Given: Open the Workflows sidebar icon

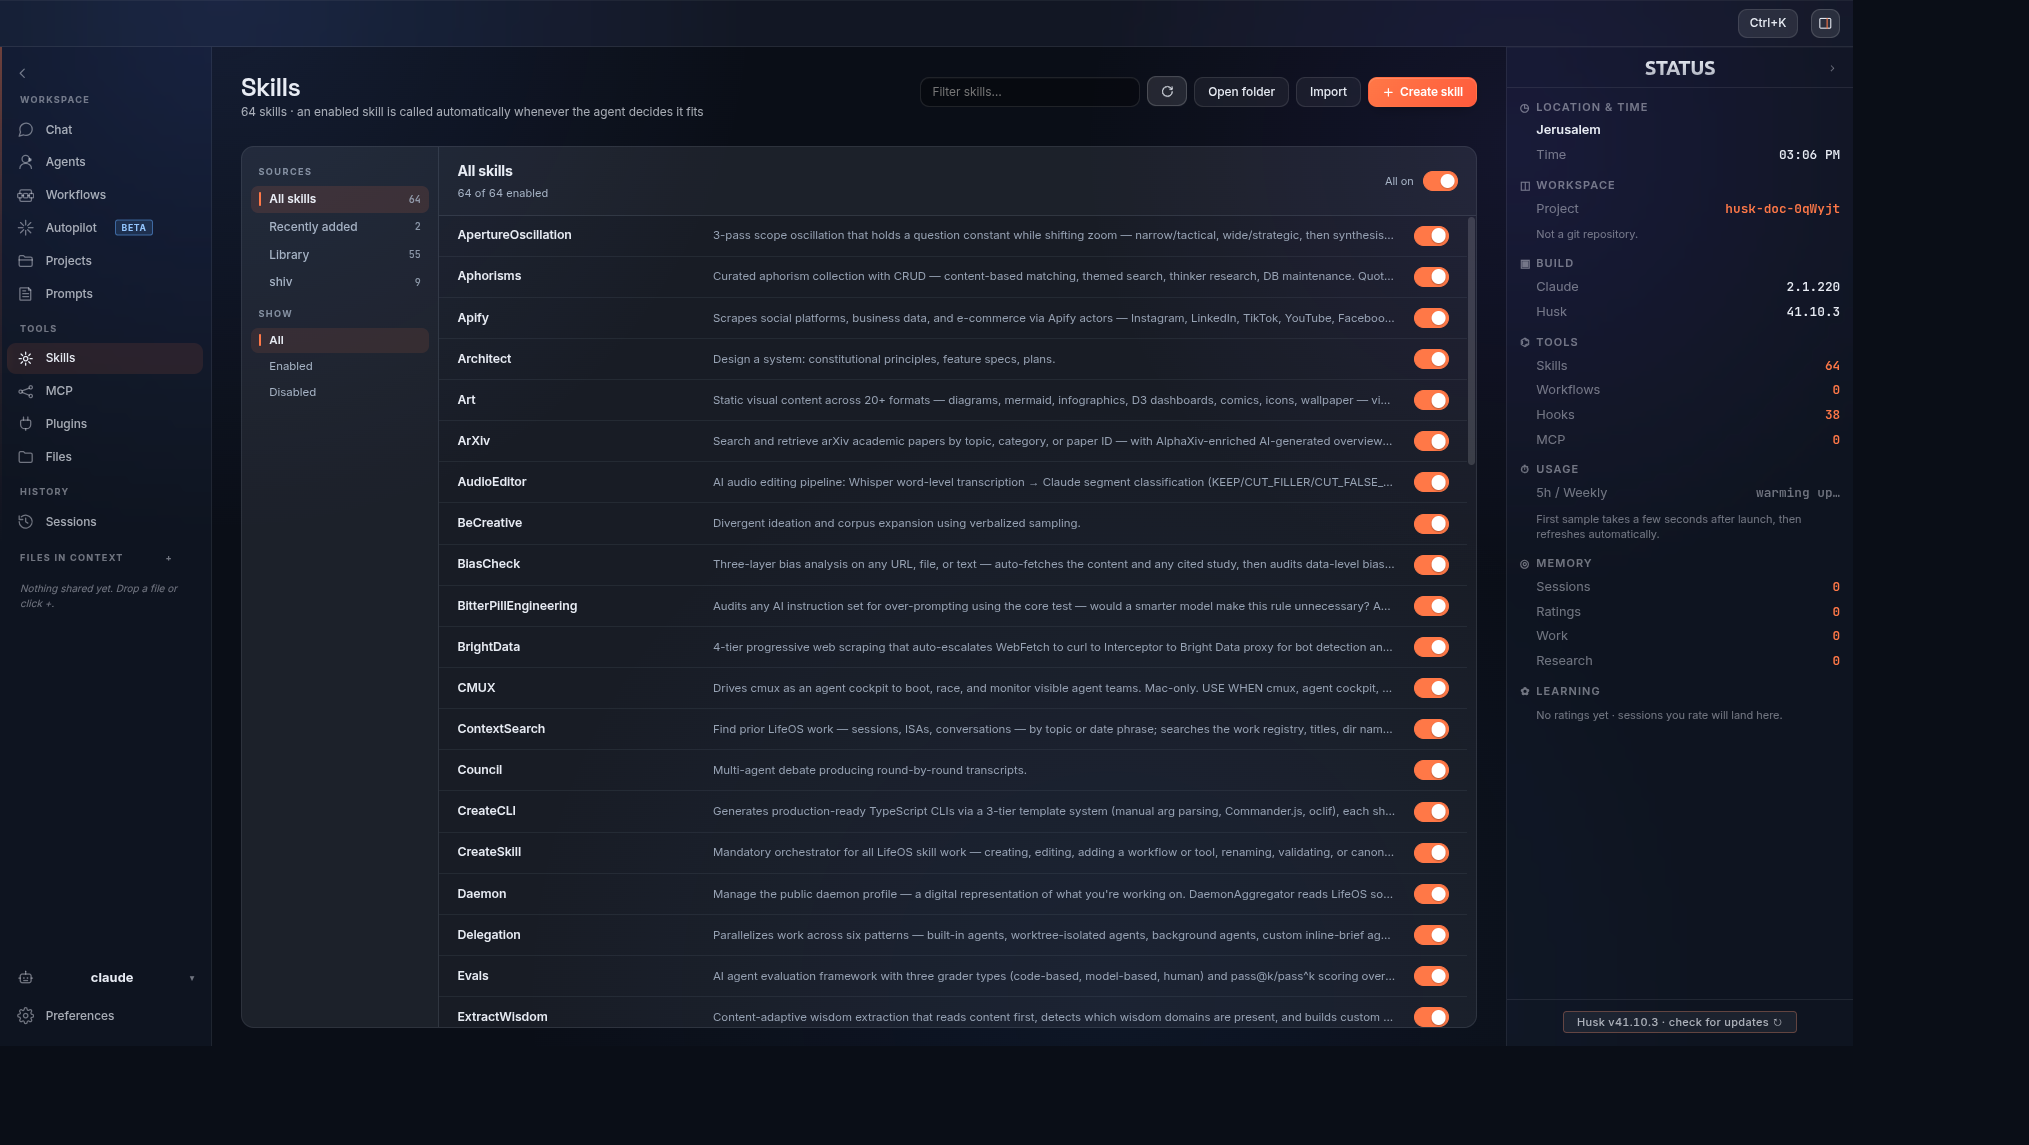Looking at the screenshot, I should (x=26, y=195).
